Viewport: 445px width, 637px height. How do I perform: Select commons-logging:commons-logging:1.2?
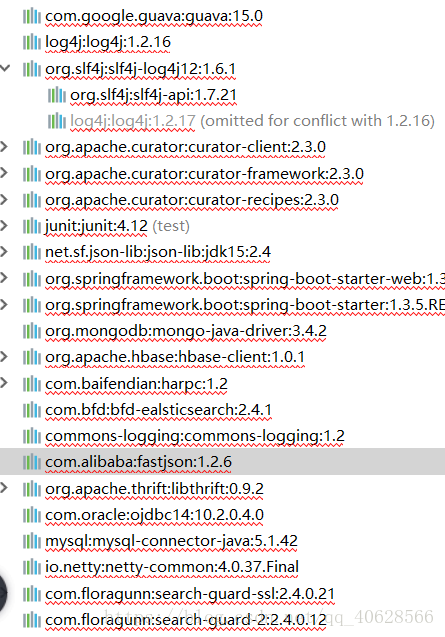click(x=195, y=436)
